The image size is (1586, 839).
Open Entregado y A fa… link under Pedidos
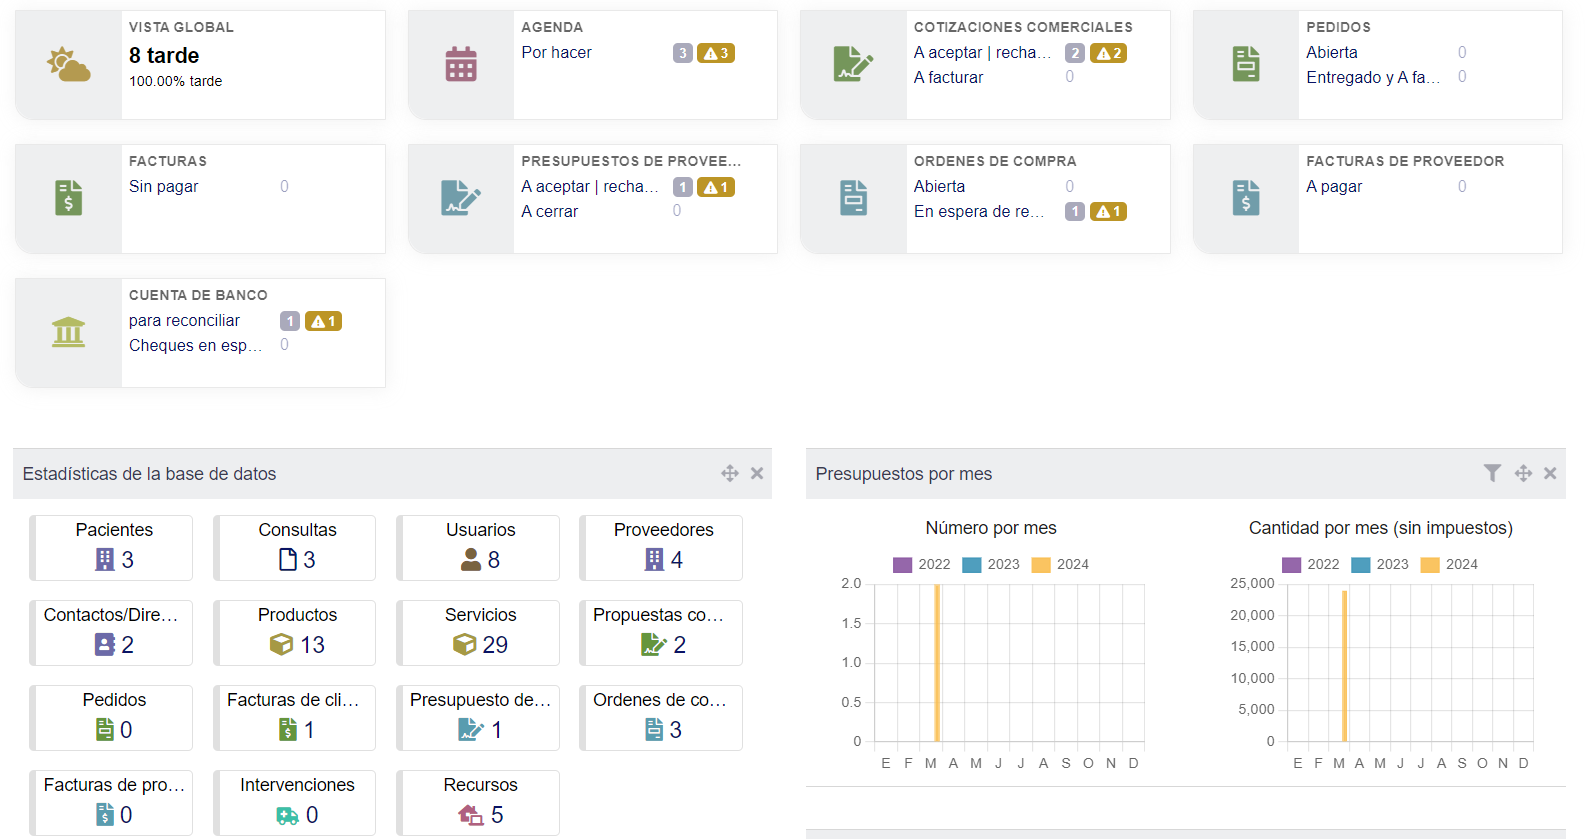(x=1373, y=77)
